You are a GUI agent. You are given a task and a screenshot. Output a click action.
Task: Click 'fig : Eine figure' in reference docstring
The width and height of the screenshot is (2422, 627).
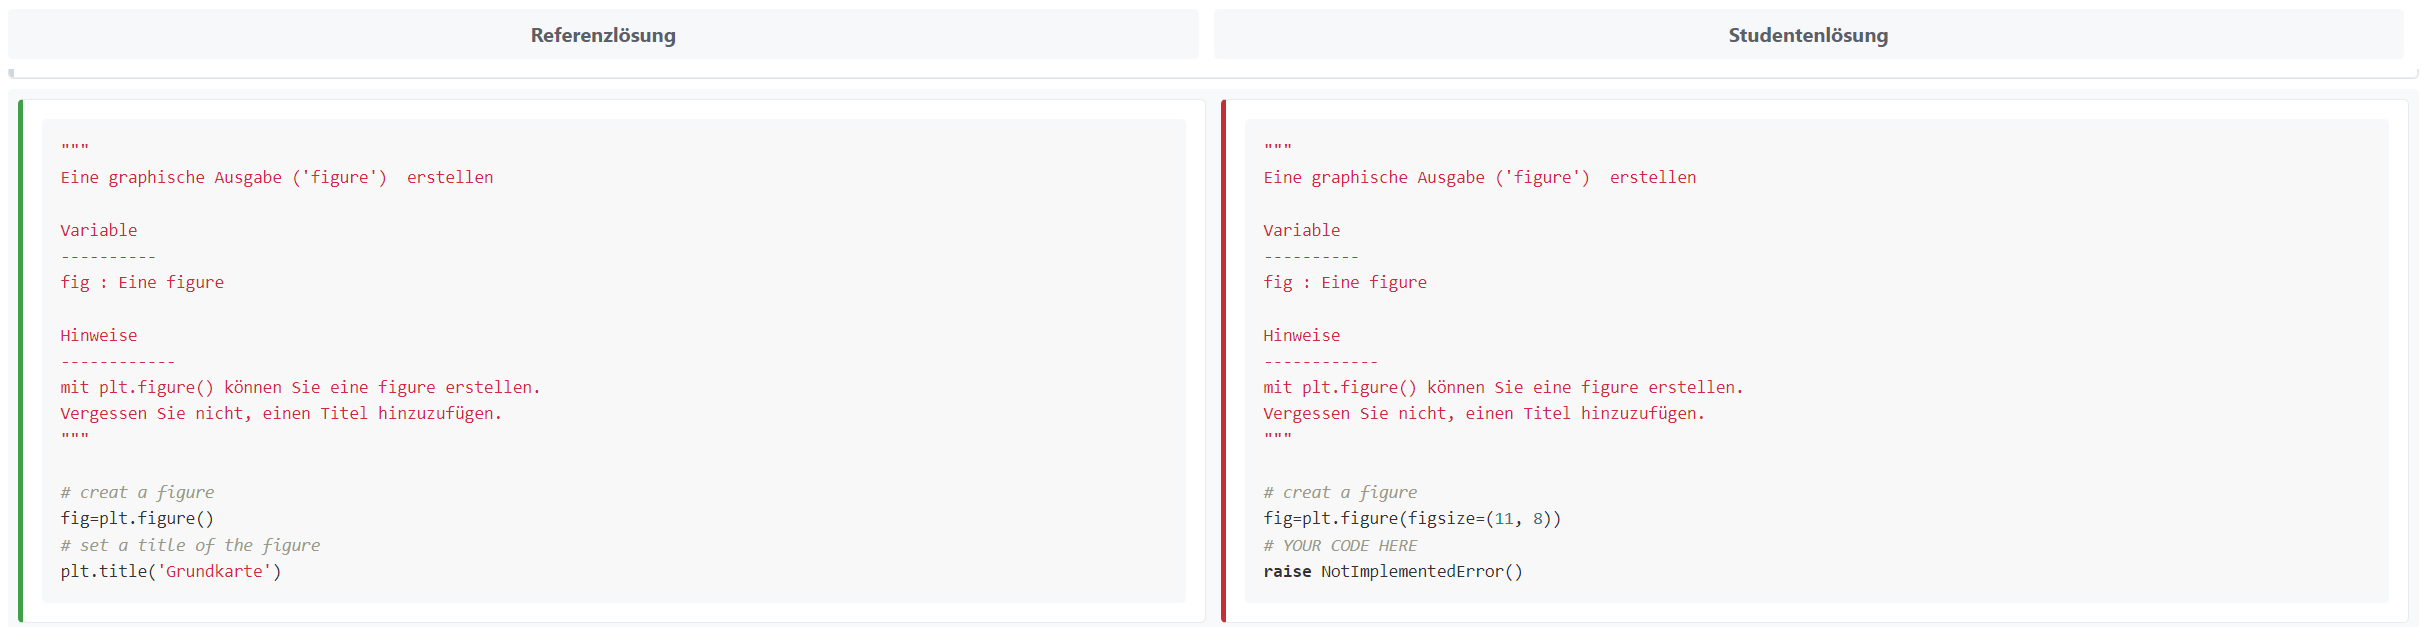[142, 282]
